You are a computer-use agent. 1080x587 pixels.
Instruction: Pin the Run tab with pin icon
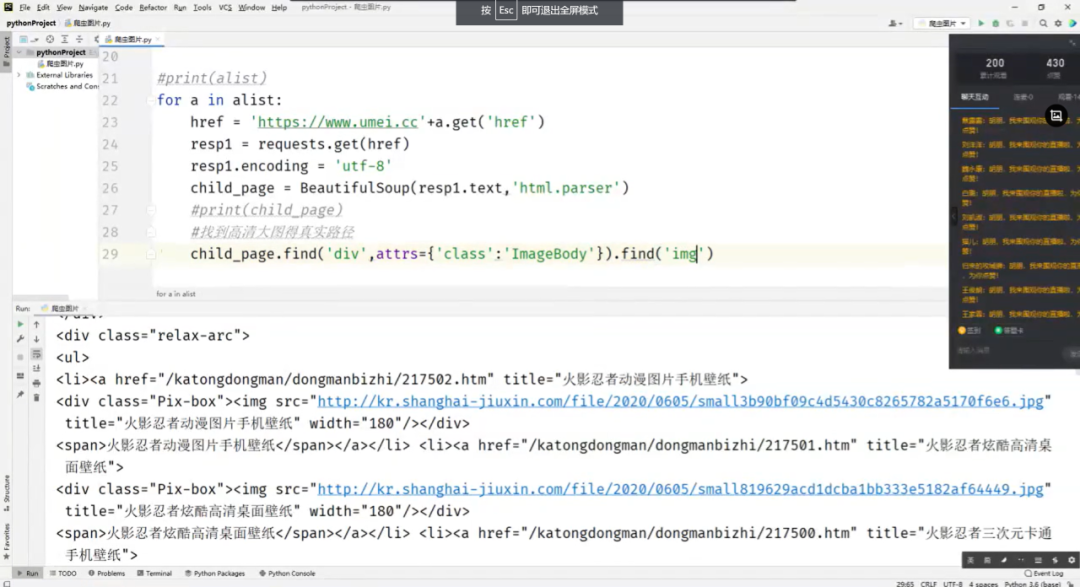pyautogui.click(x=20, y=395)
